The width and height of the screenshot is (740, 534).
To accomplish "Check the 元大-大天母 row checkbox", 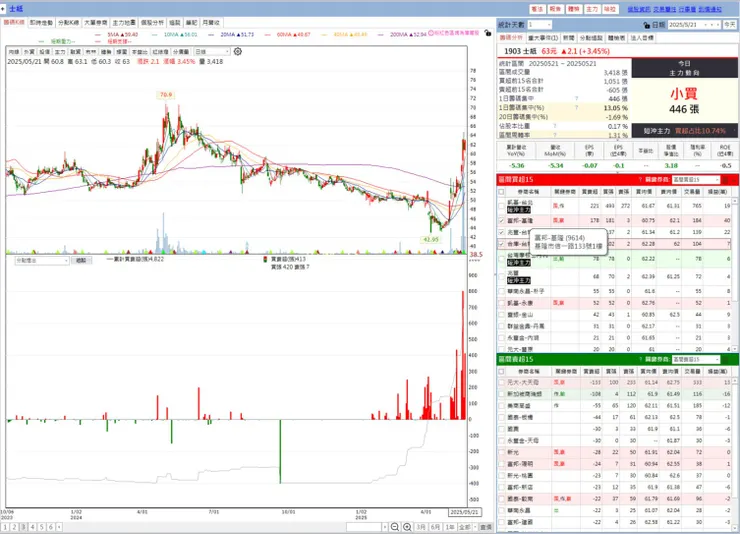I will tap(501, 382).
